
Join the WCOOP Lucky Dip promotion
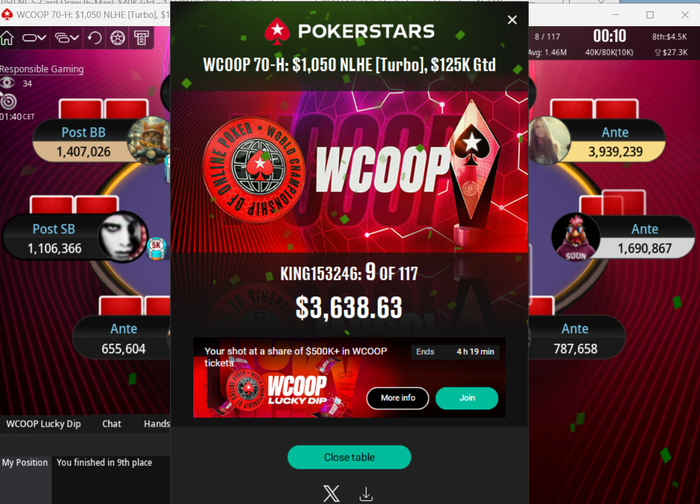[467, 398]
